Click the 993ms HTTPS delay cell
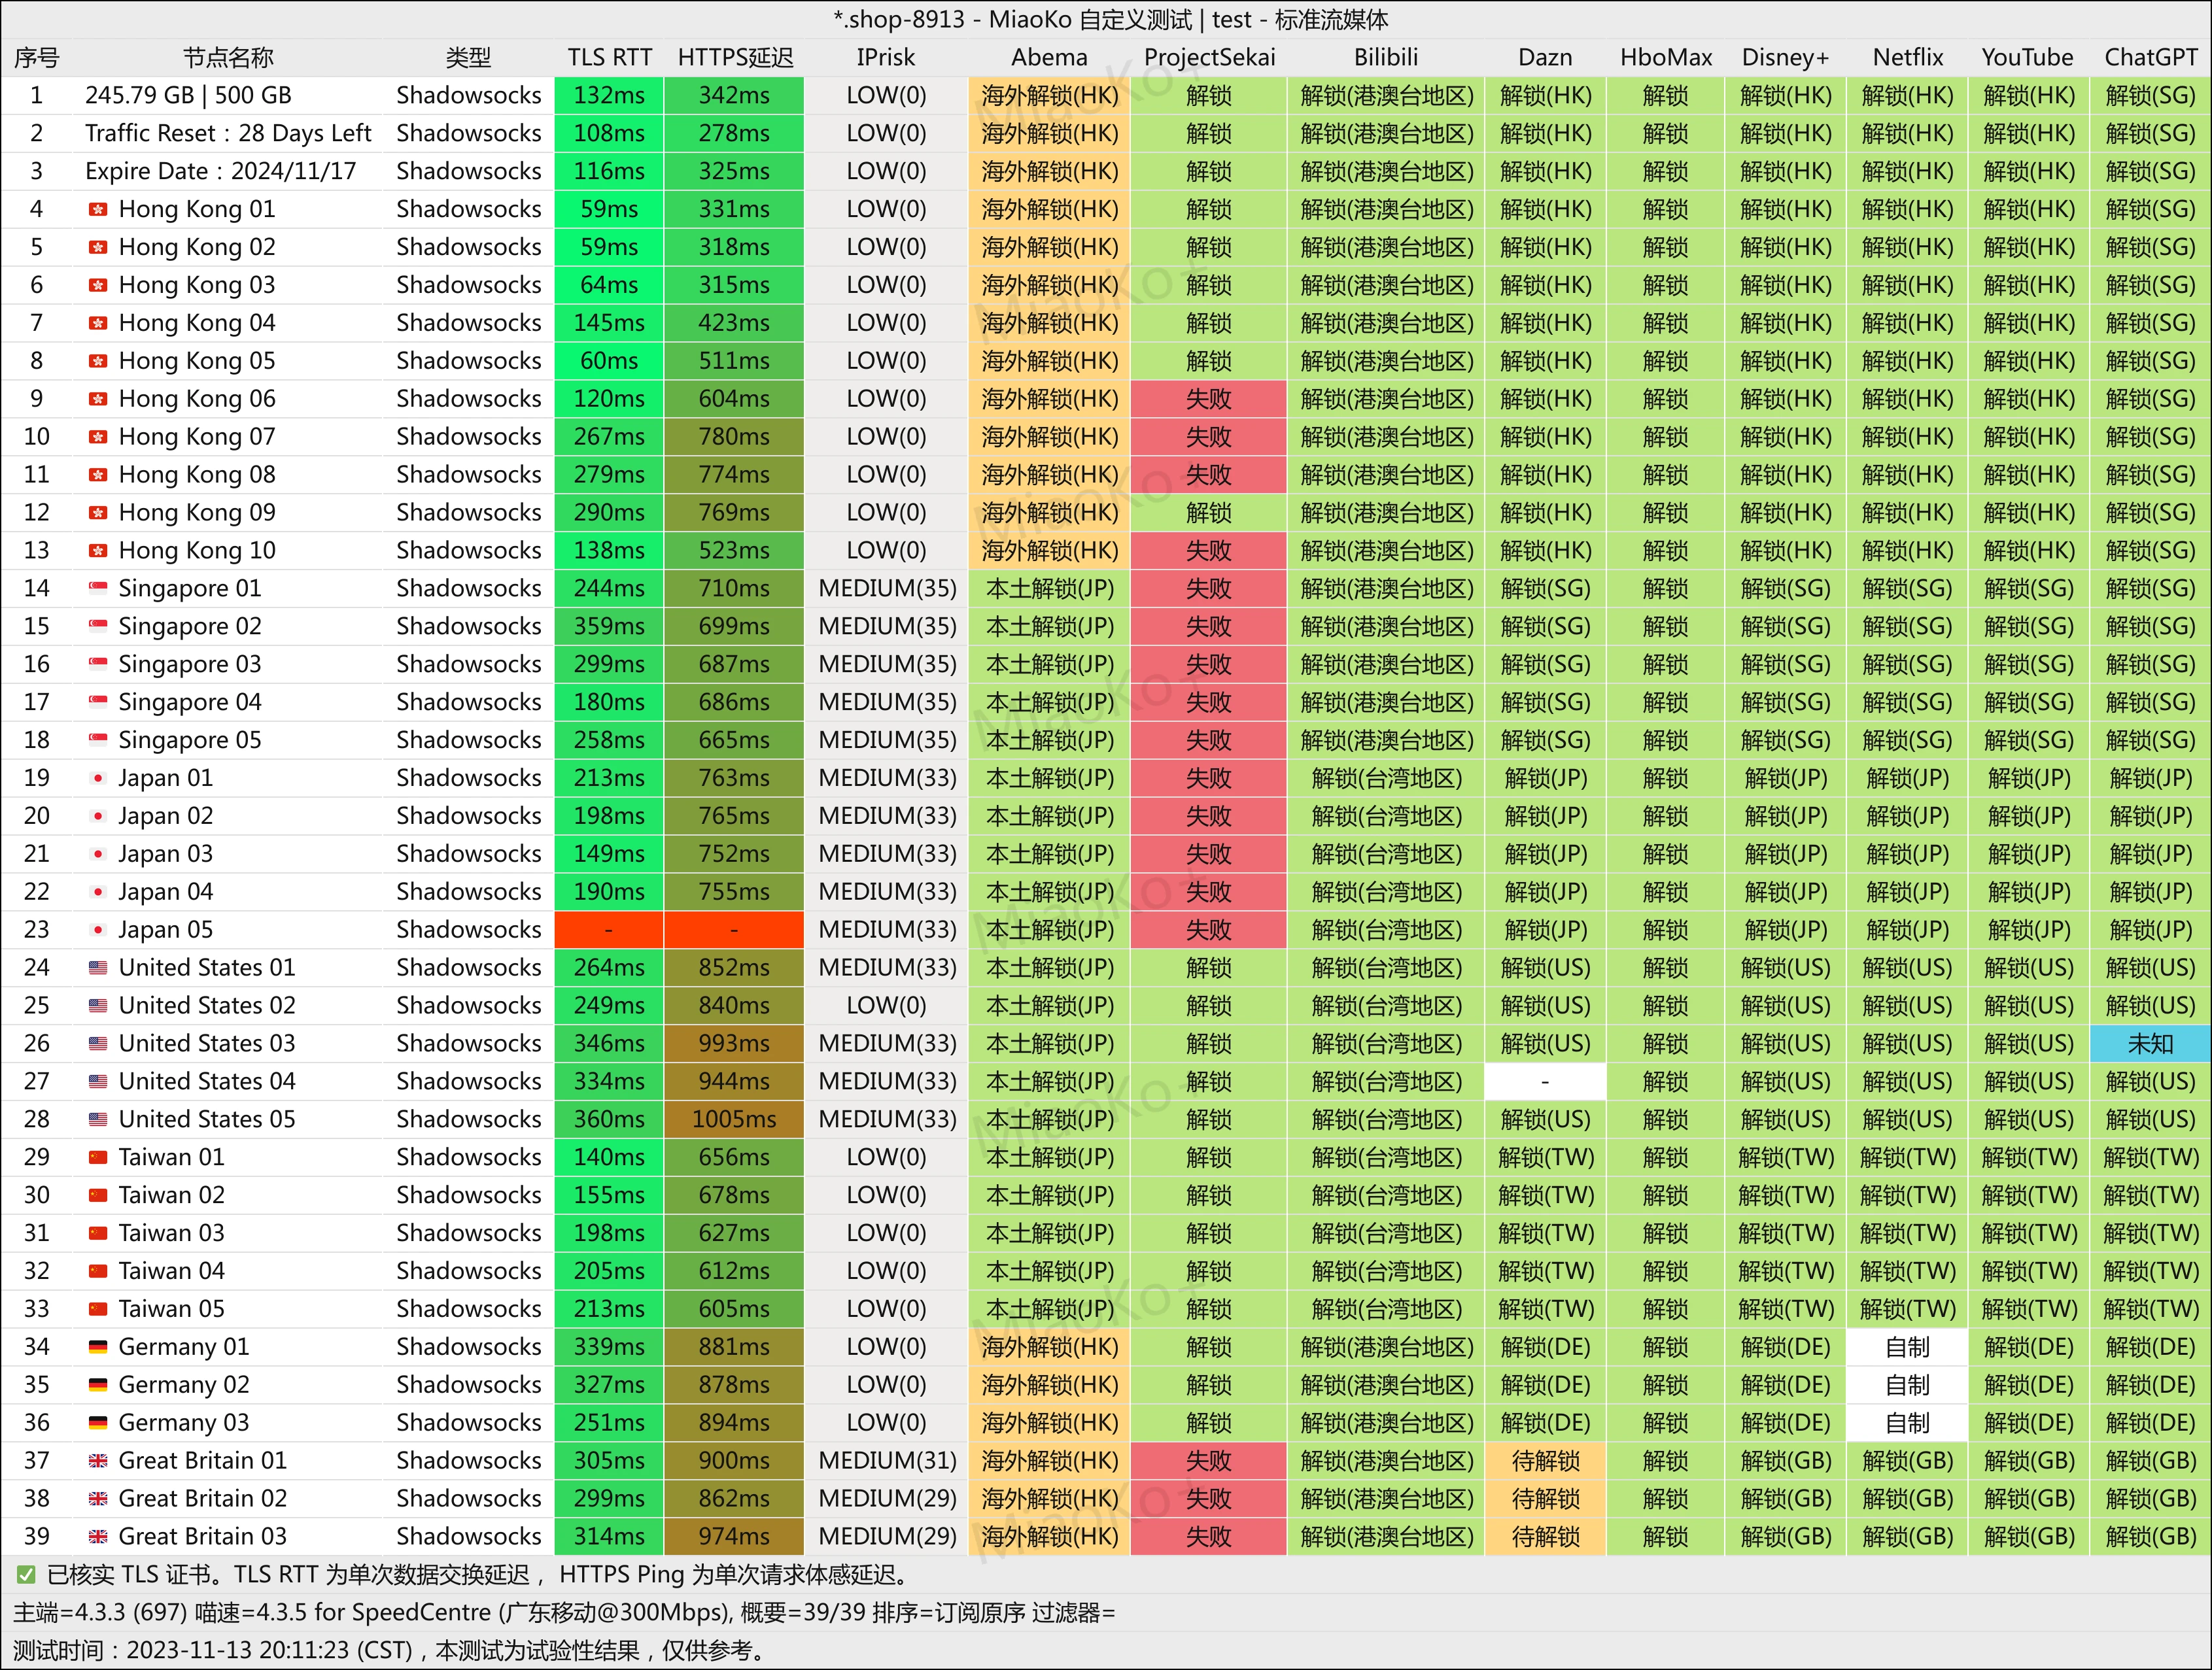 [x=734, y=1044]
